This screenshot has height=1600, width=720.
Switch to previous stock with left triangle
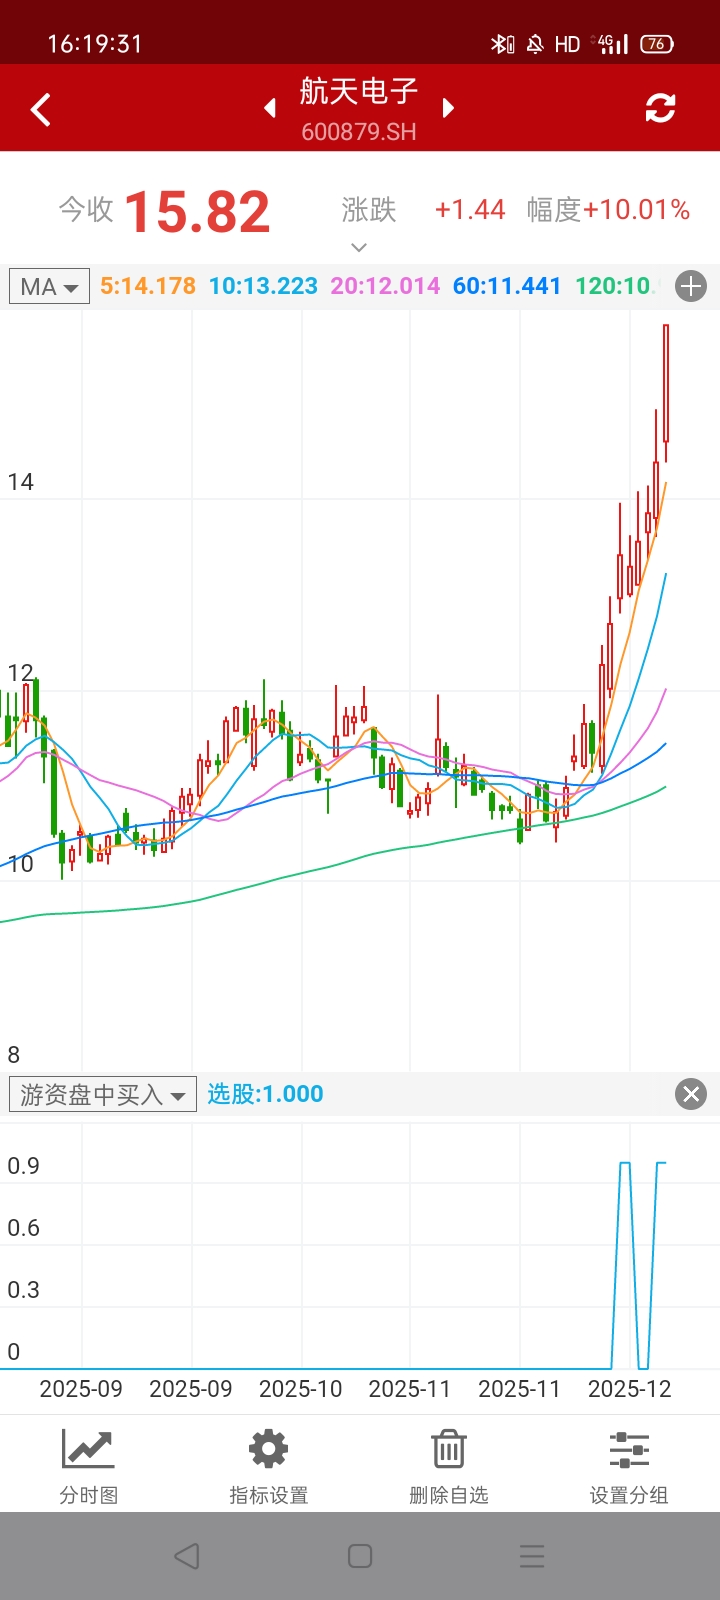270,108
